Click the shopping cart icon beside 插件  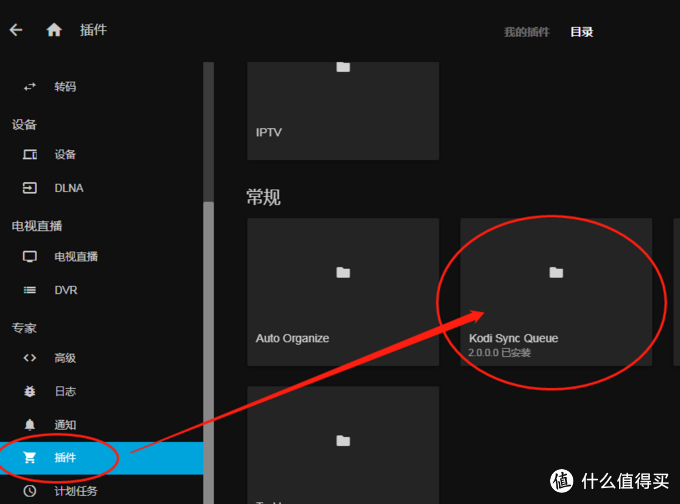29,457
